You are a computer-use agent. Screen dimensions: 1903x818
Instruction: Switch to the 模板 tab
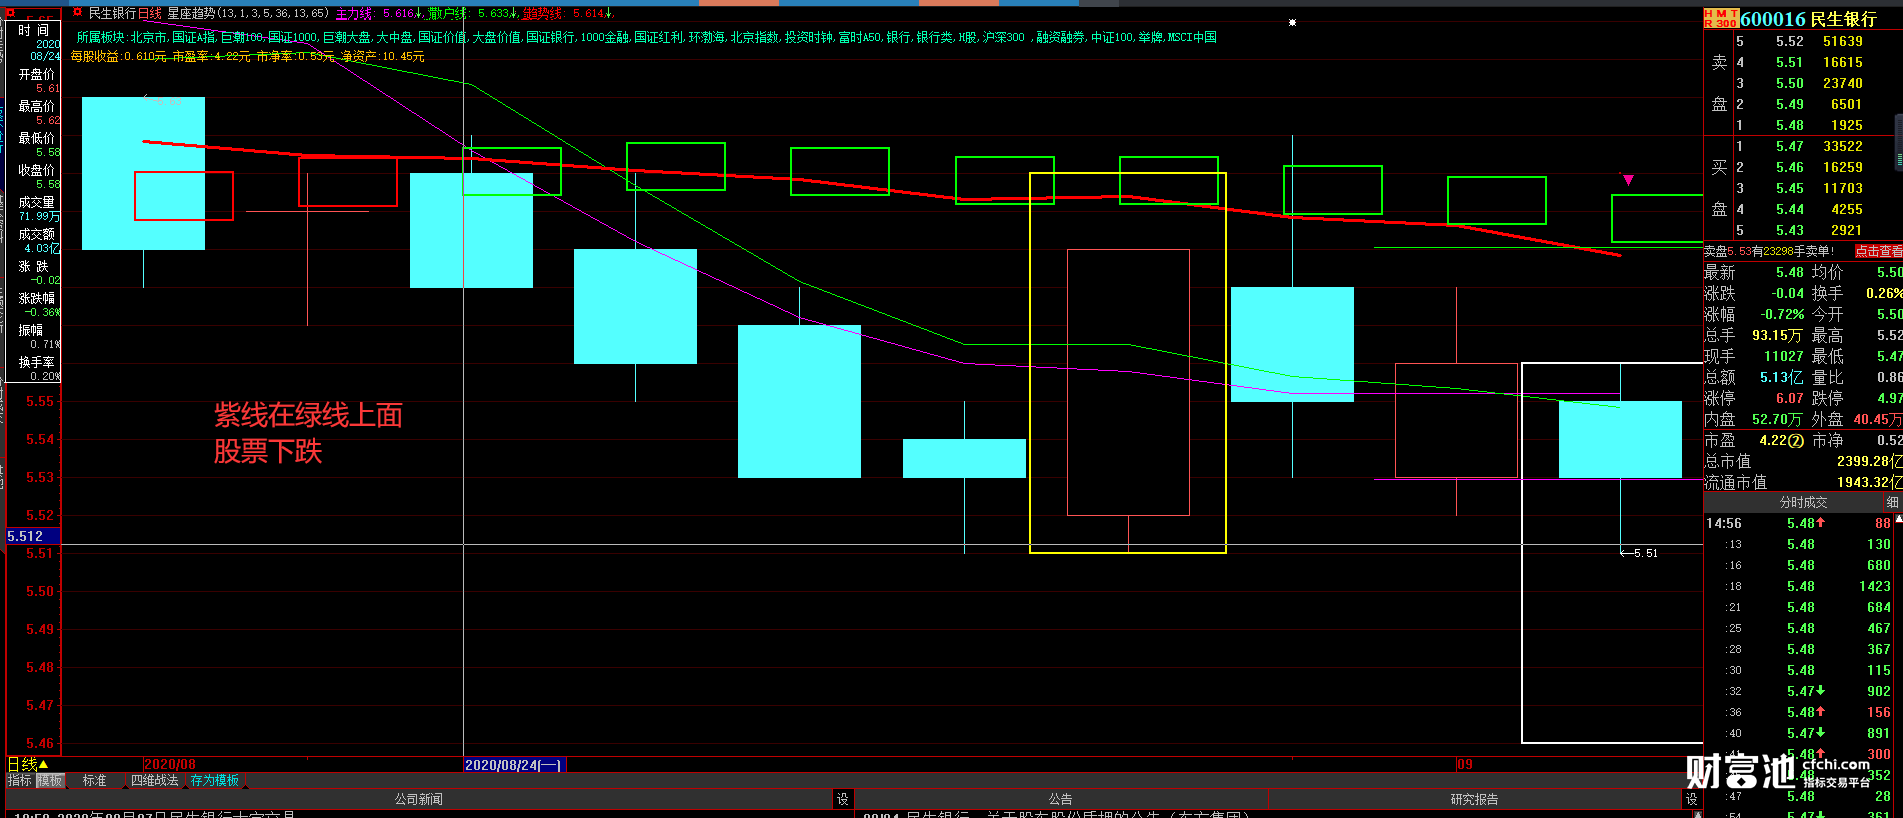[50, 781]
